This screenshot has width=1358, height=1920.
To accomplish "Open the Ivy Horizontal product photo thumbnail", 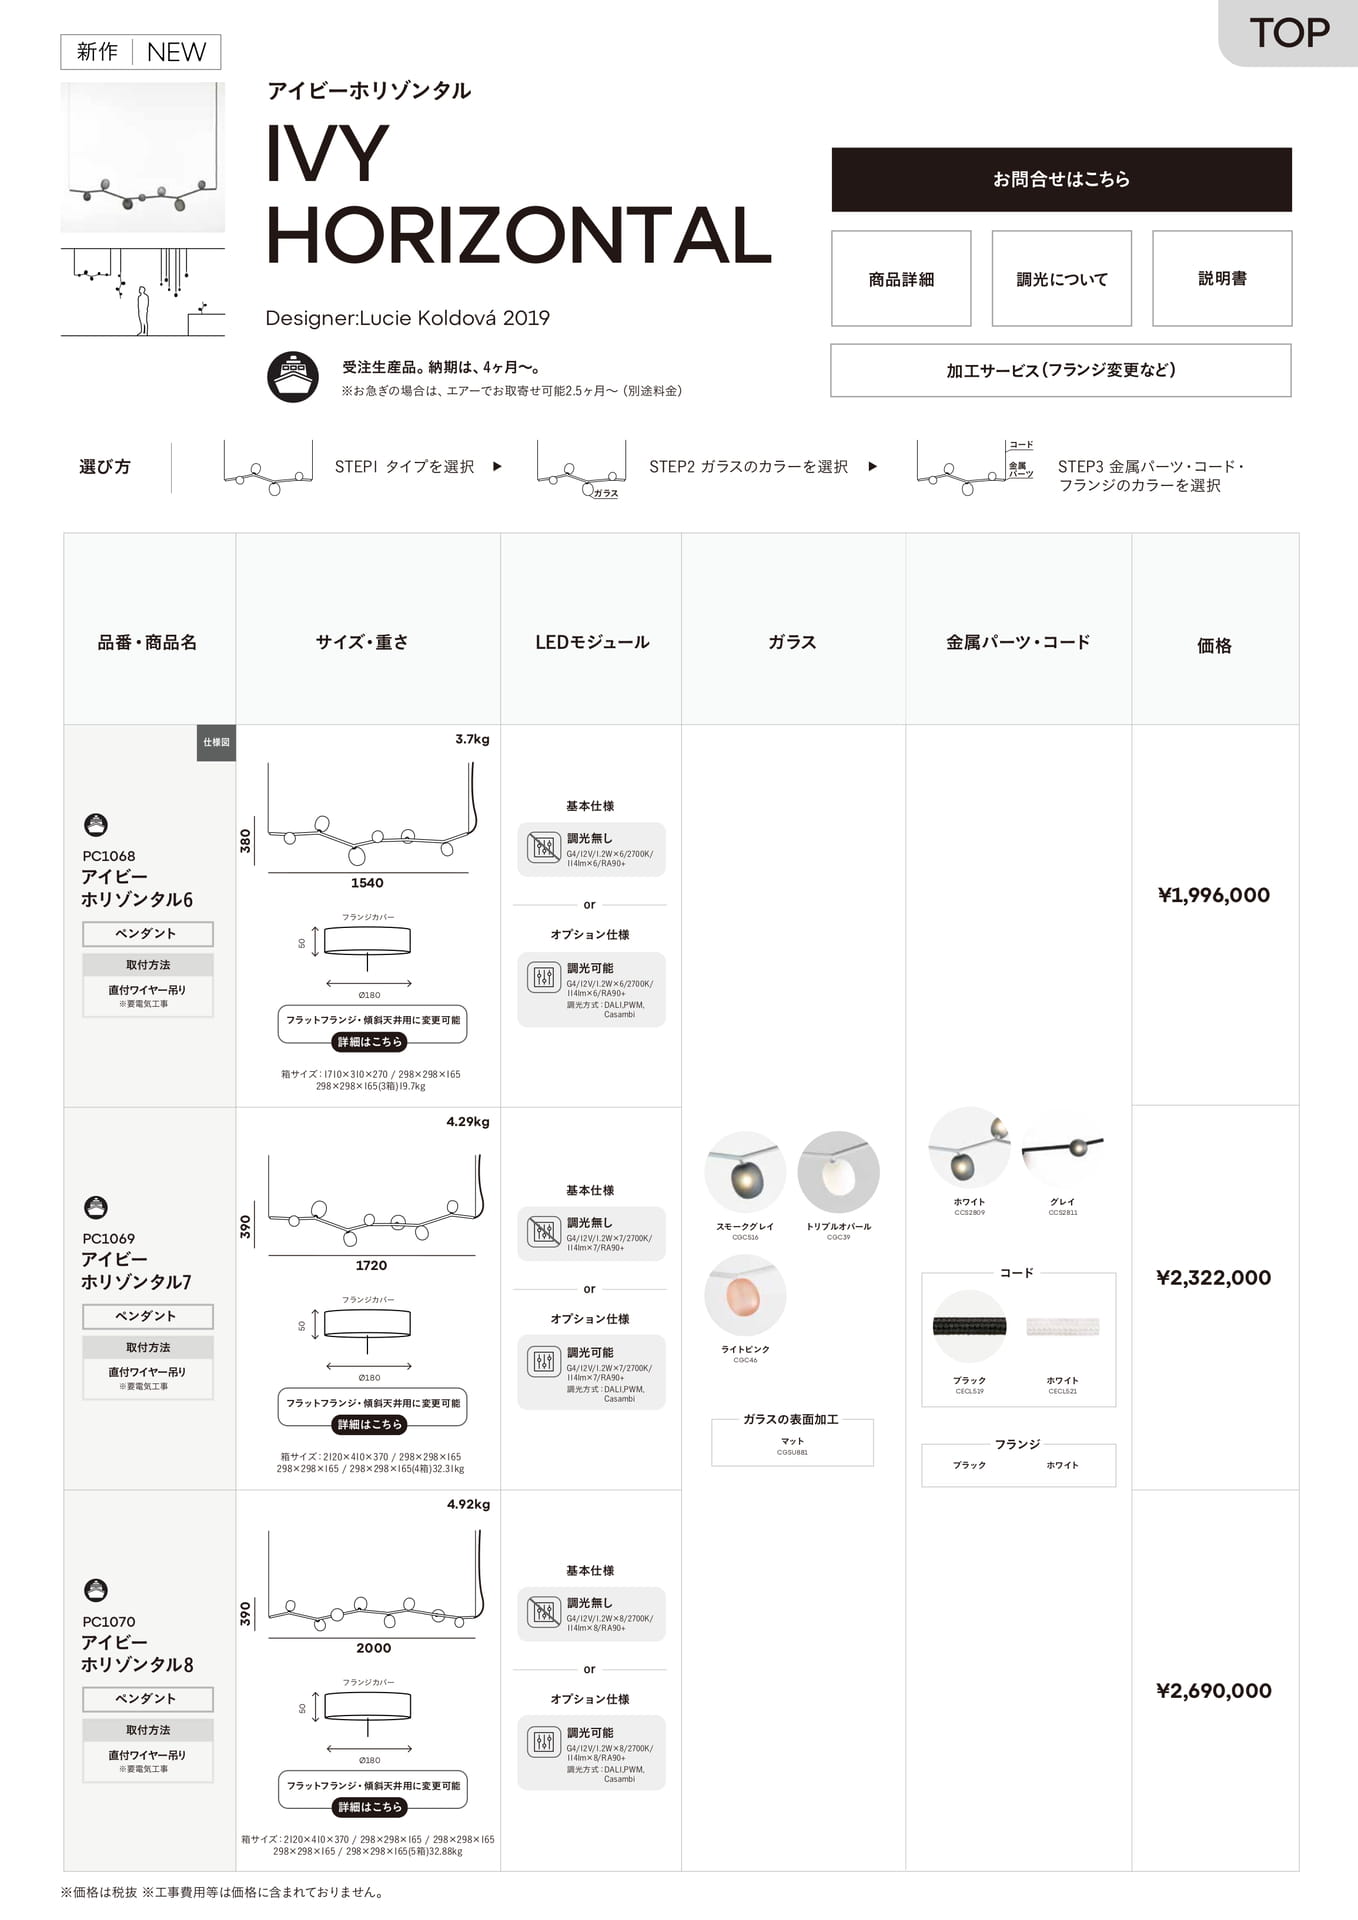I will 143,157.
